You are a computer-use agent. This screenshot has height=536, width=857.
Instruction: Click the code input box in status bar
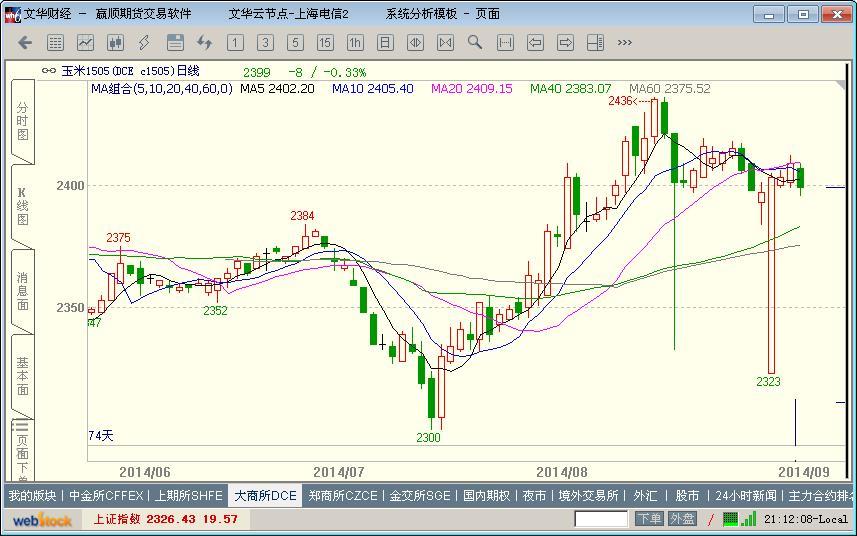click(x=601, y=519)
